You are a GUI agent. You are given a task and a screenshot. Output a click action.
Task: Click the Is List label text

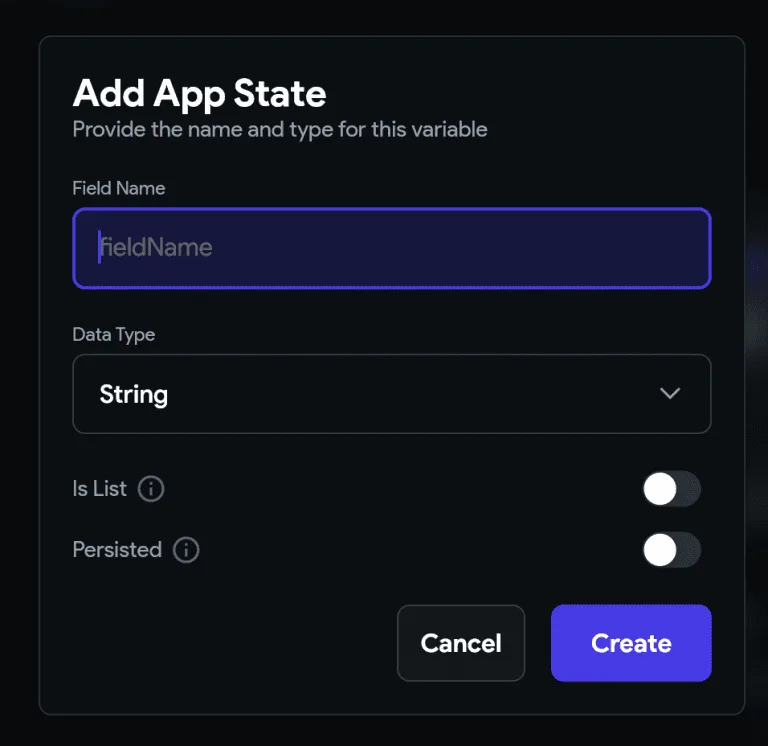click(100, 489)
